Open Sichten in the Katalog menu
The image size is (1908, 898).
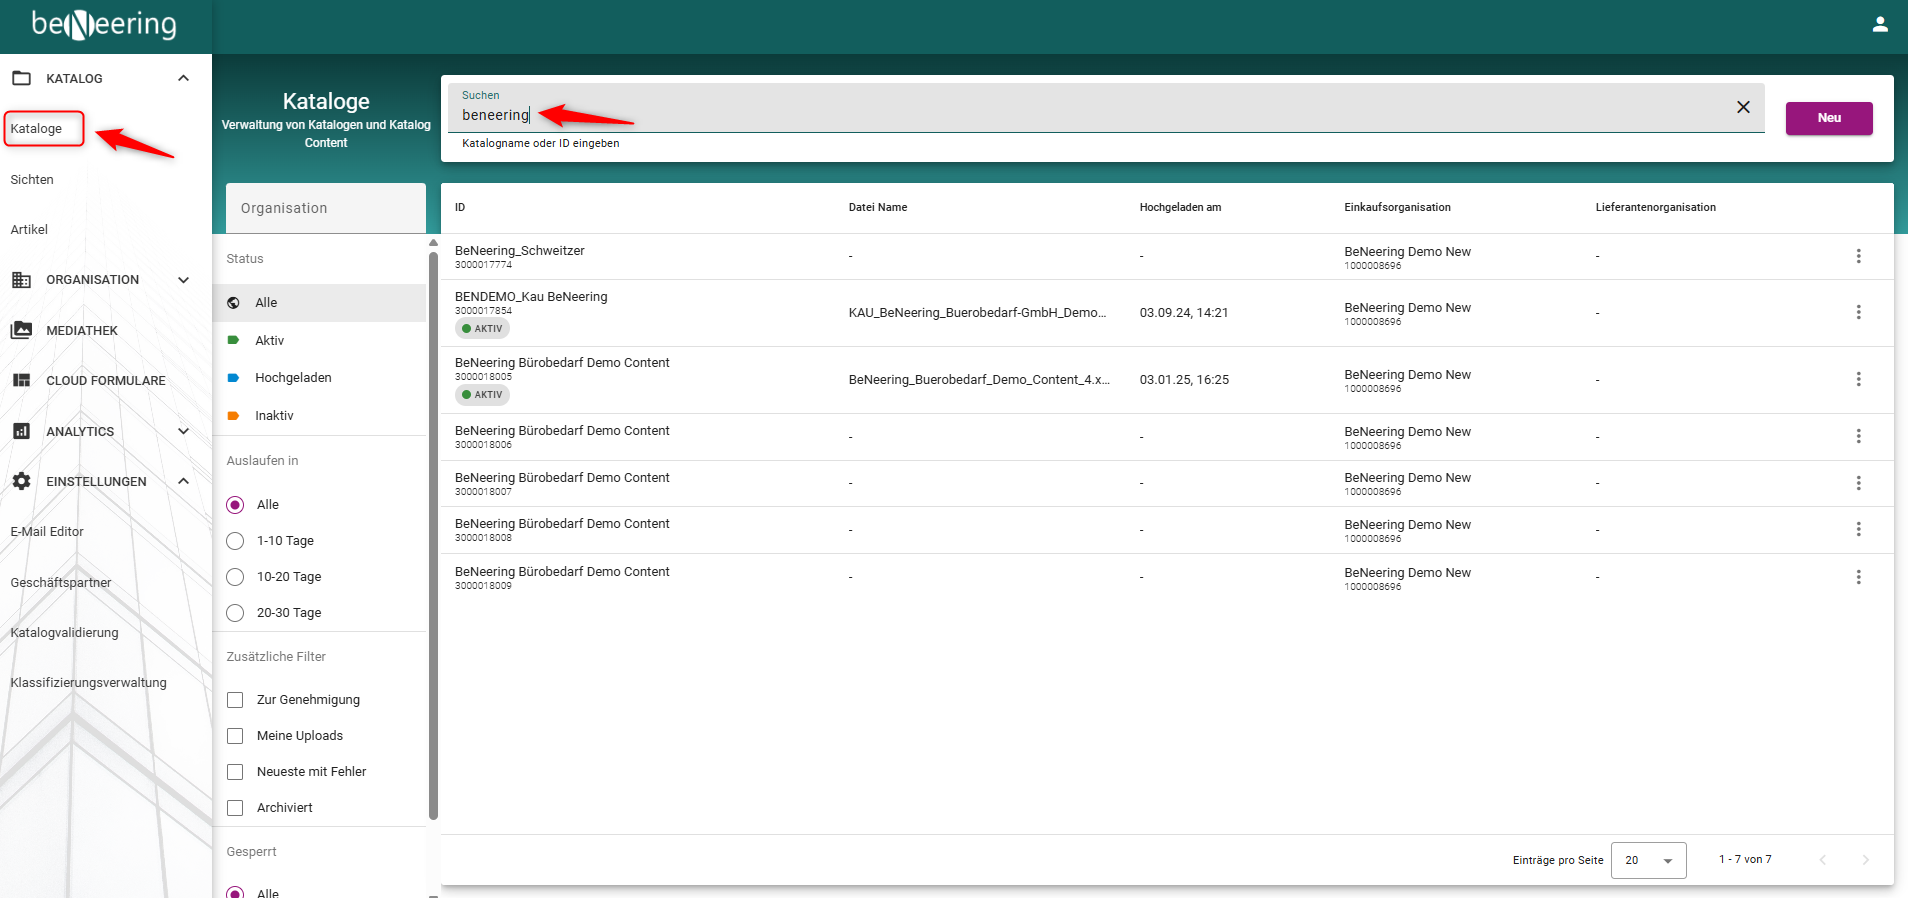click(x=32, y=180)
